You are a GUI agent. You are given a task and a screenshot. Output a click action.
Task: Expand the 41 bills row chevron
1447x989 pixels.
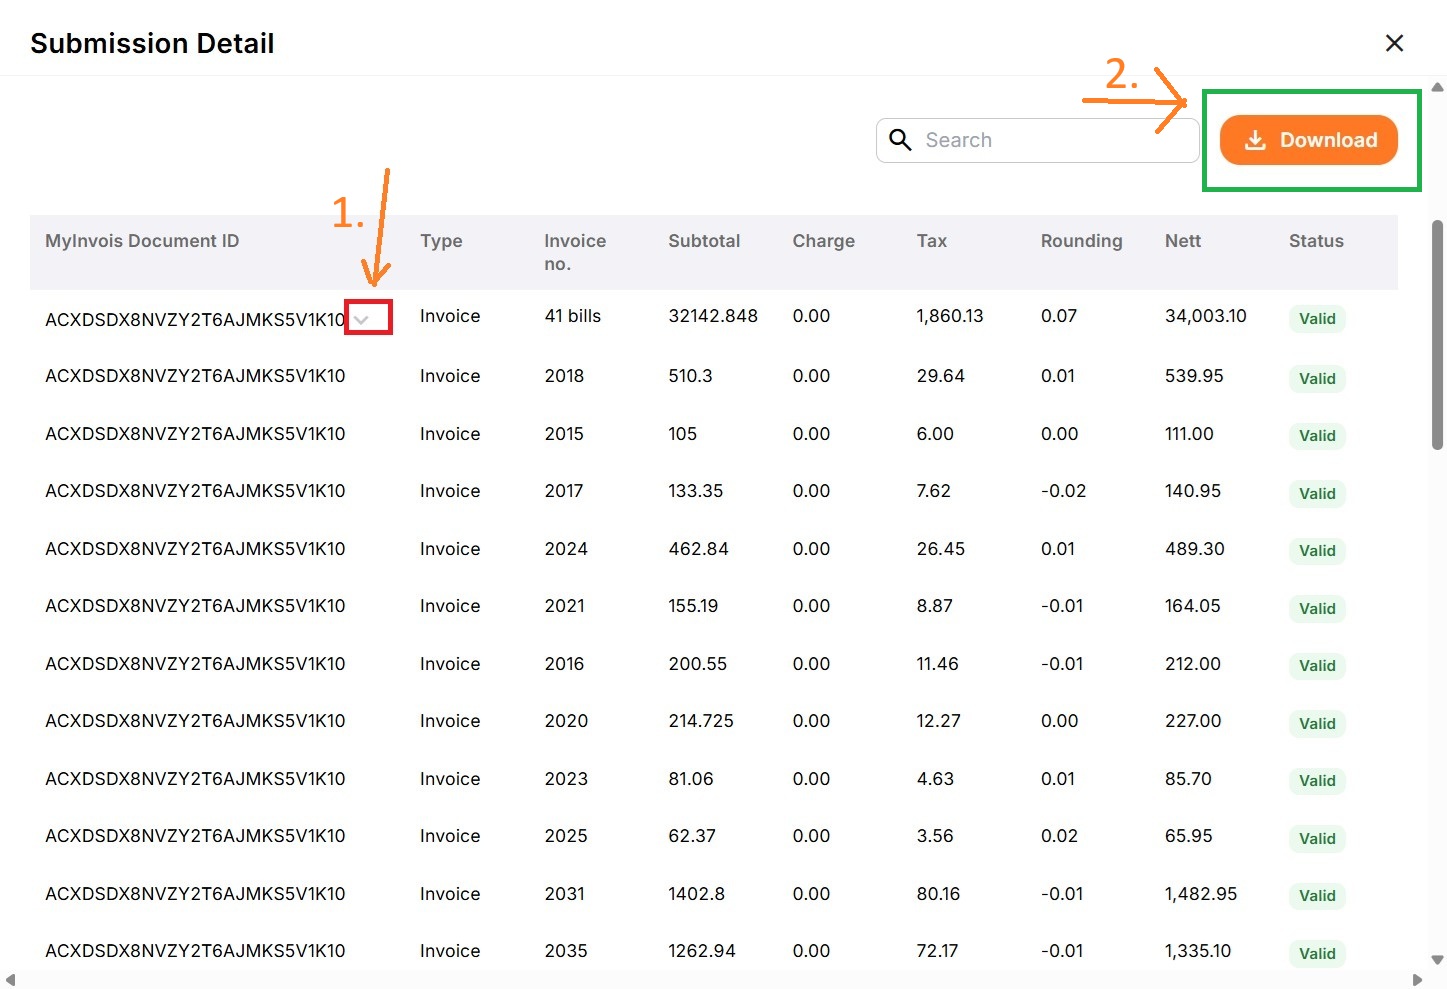point(362,319)
